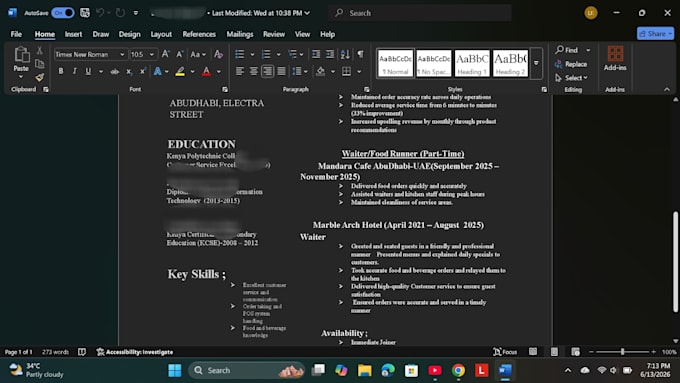Center align the text
The image size is (680, 383).
tap(254, 71)
